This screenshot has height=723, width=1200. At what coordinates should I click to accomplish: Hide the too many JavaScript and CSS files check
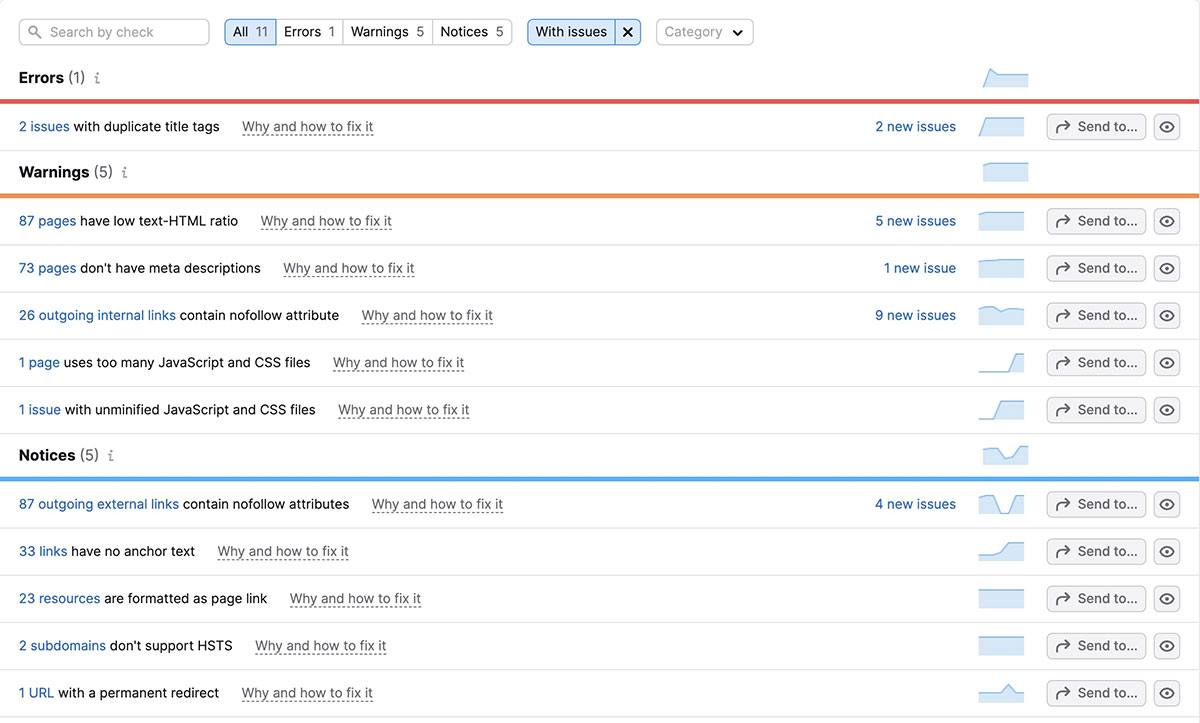pos(1167,362)
